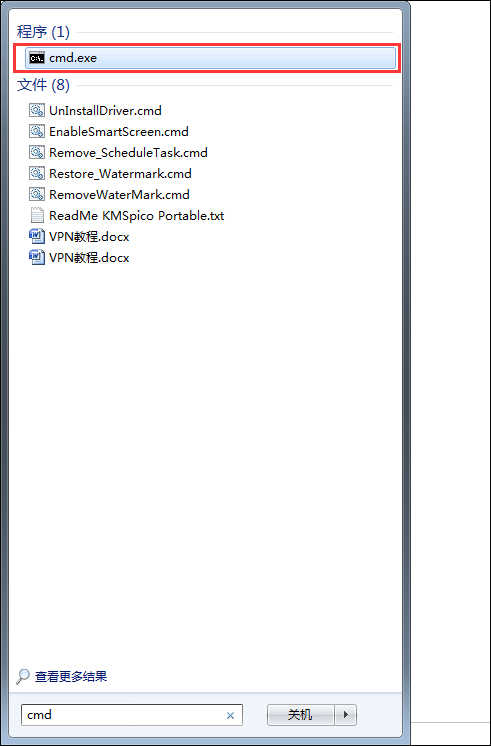The height and width of the screenshot is (746, 491).
Task: Click the gear icon beside RemoveWaterMark.cmd
Action: click(x=37, y=195)
